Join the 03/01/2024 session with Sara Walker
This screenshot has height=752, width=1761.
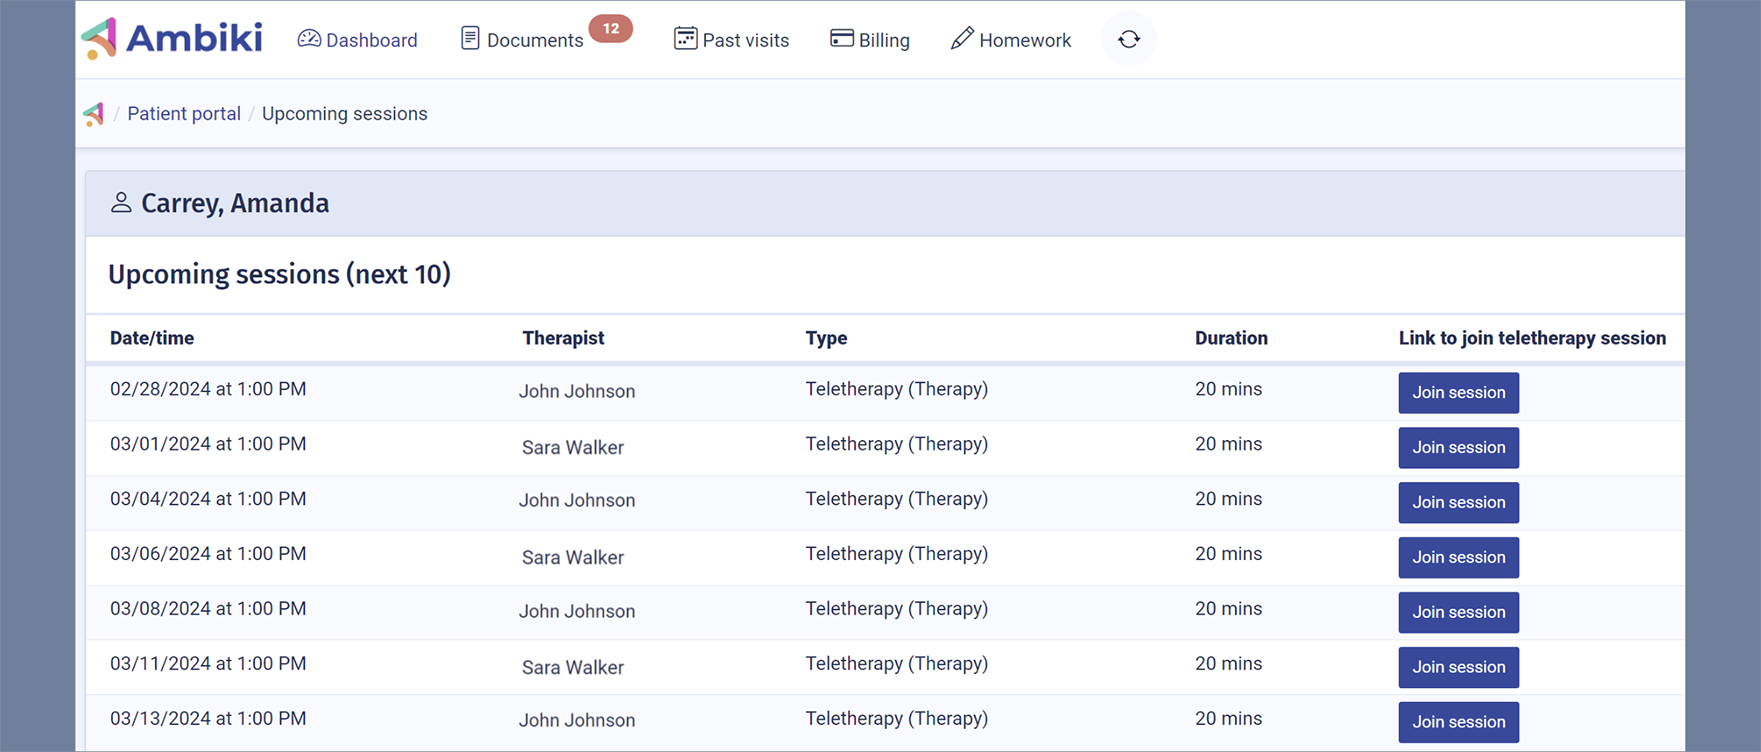(x=1458, y=448)
